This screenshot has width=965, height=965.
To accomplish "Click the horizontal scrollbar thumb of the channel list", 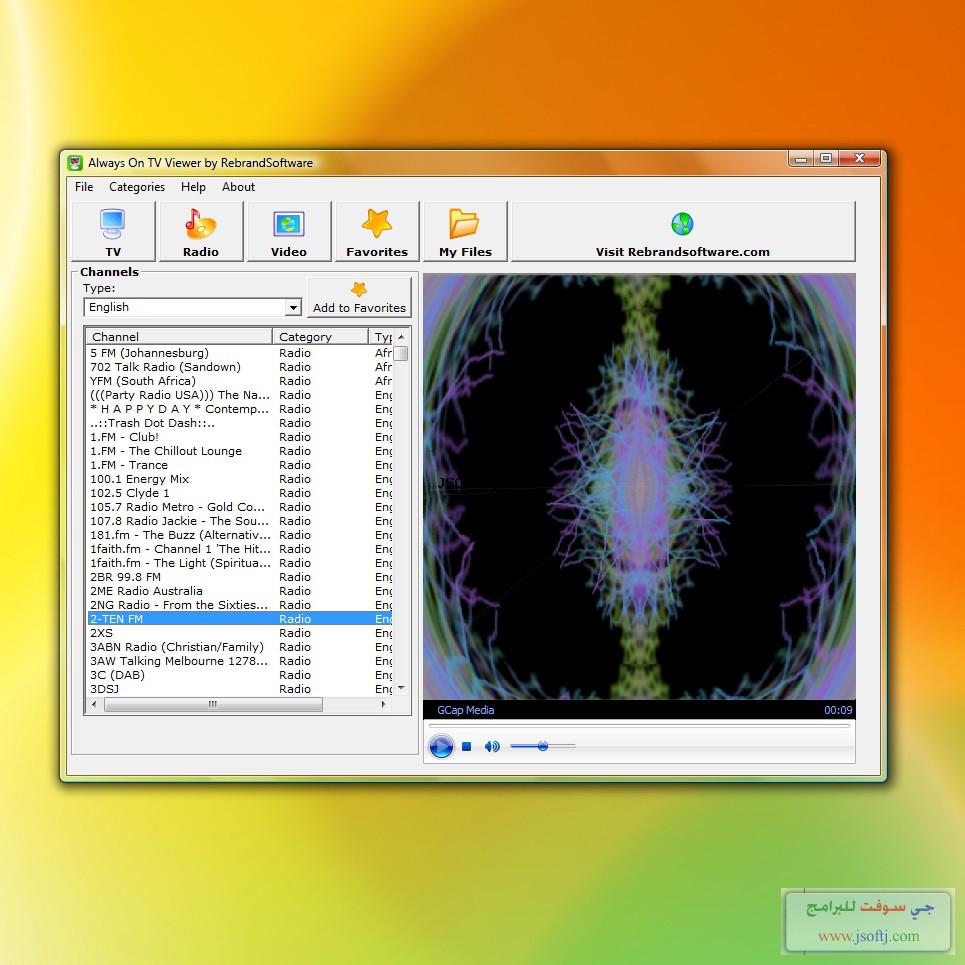I will point(213,704).
